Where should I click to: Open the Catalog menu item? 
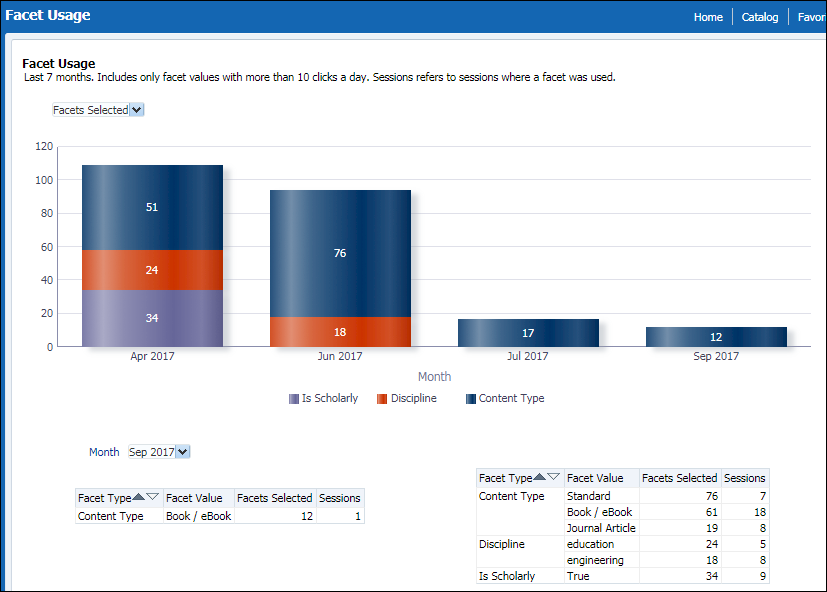(x=760, y=17)
